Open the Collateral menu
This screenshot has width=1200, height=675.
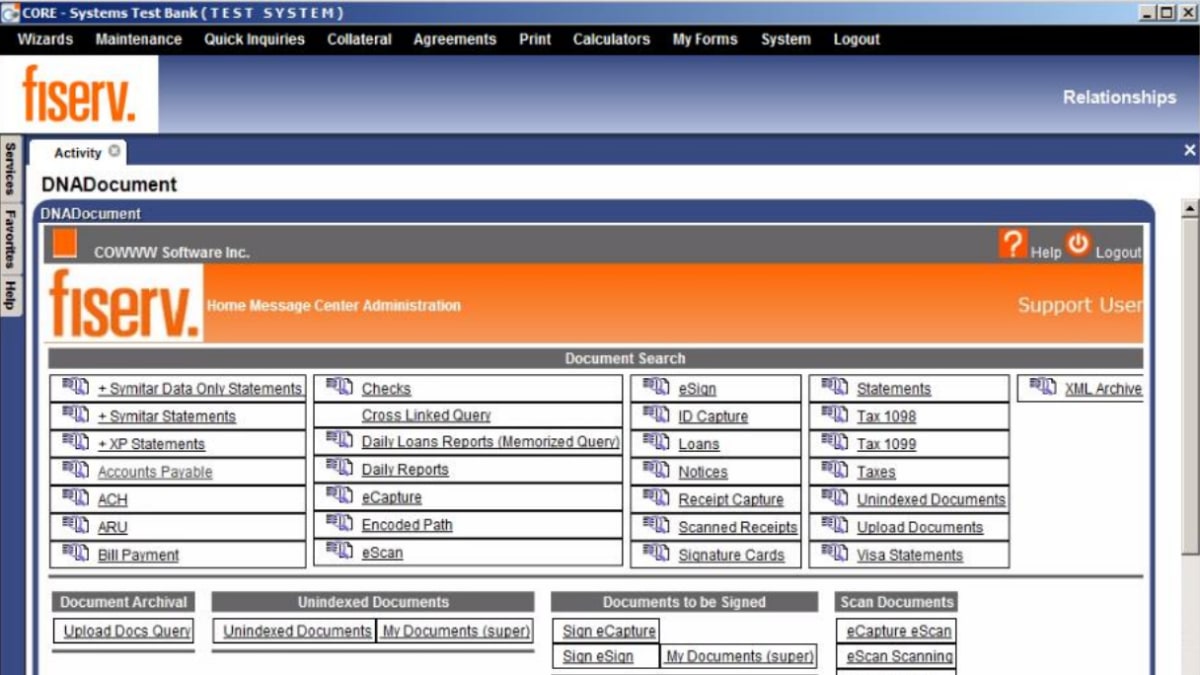coord(359,39)
